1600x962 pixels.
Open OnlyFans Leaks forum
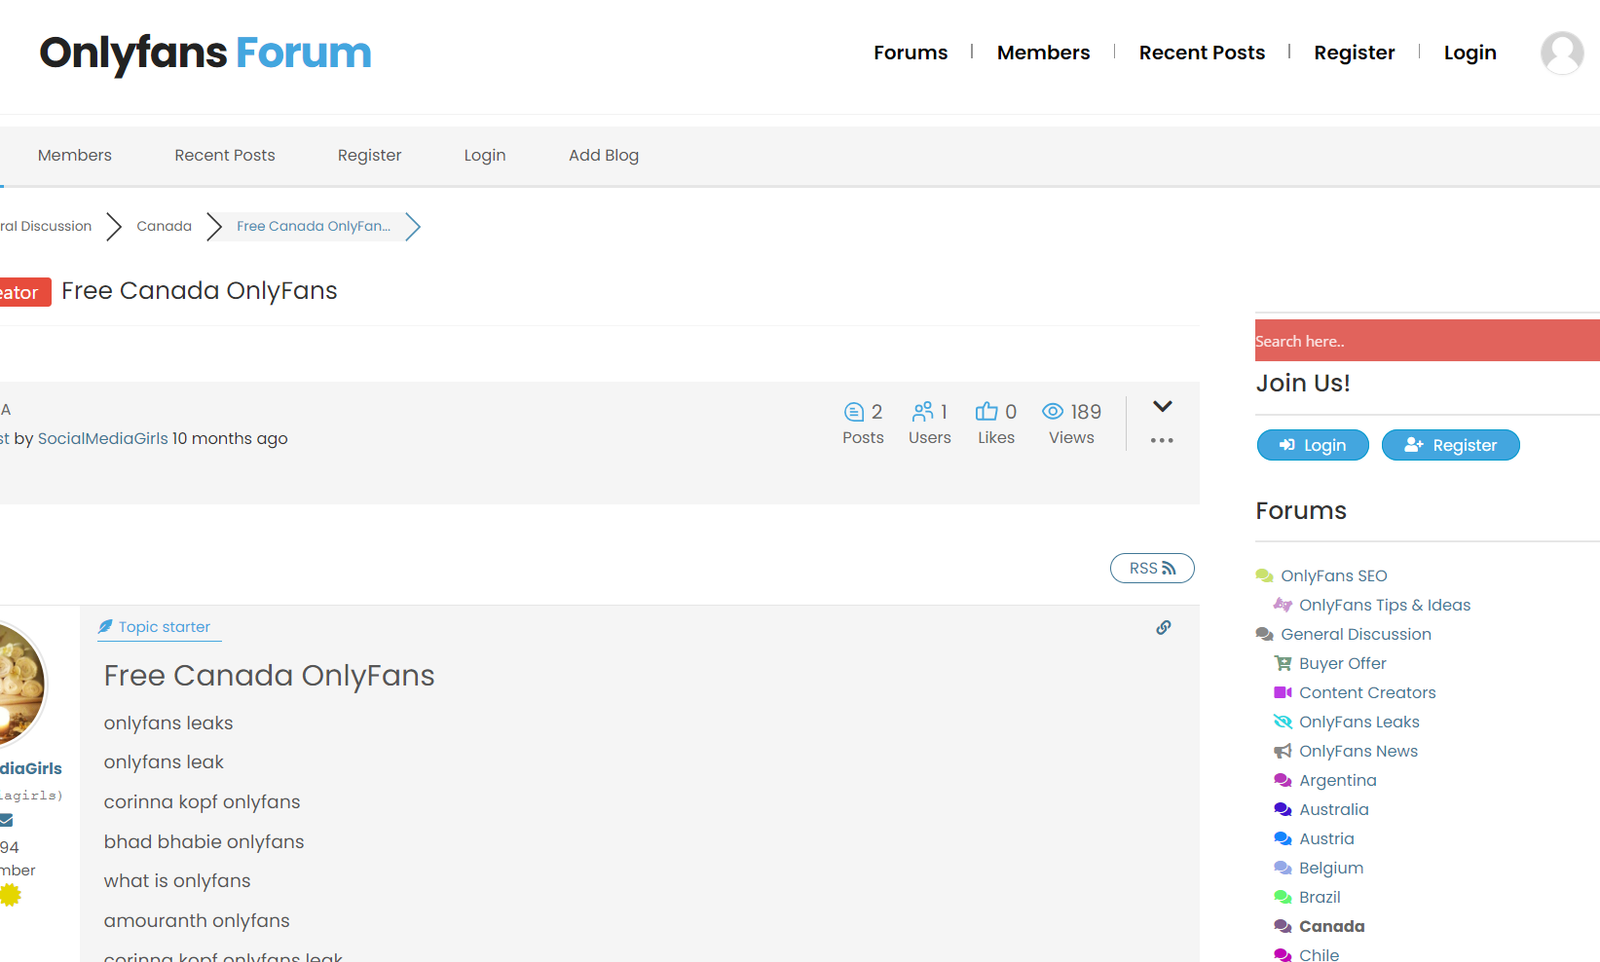pyautogui.click(x=1359, y=722)
